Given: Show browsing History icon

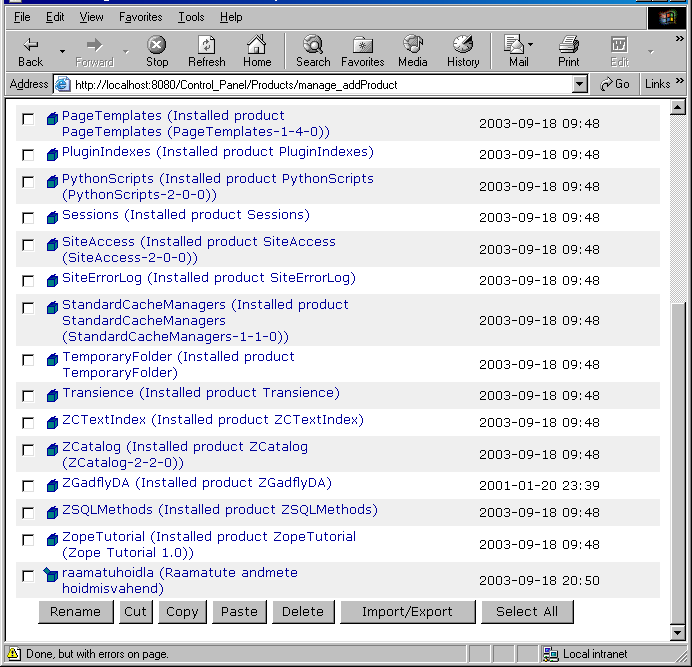Looking at the screenshot, I should coord(463,44).
